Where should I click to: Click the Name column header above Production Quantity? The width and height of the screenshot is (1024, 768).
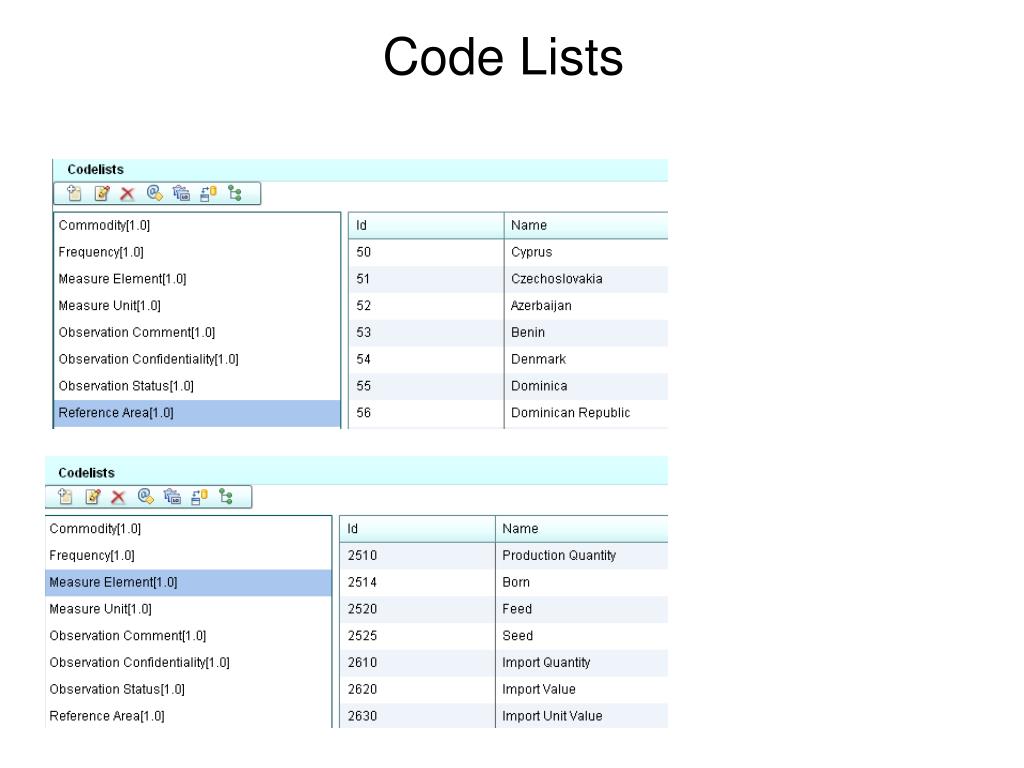[582, 529]
